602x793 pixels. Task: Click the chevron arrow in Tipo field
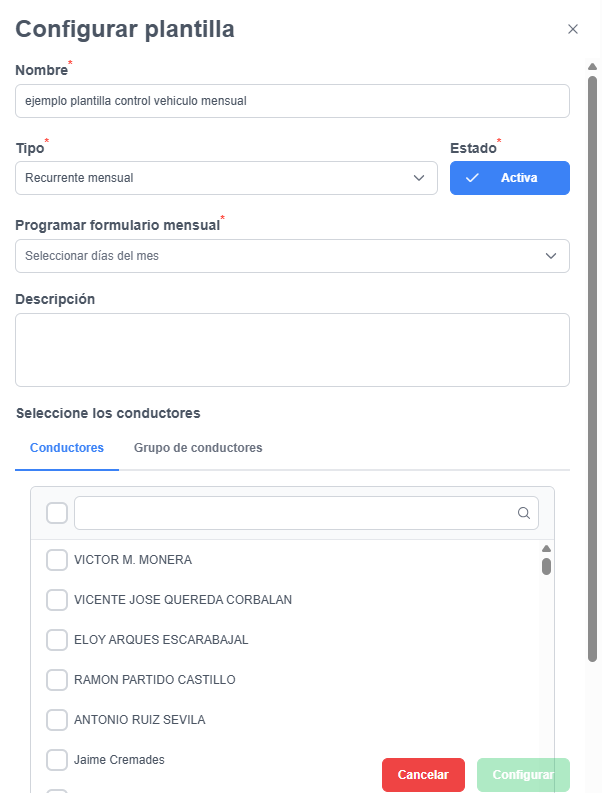click(419, 178)
